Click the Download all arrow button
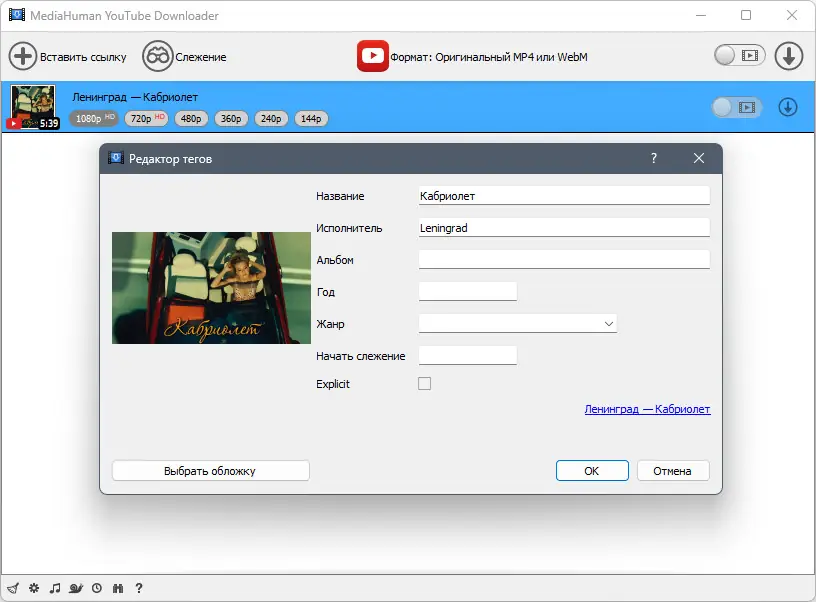This screenshot has height=602, width=816. (x=789, y=56)
